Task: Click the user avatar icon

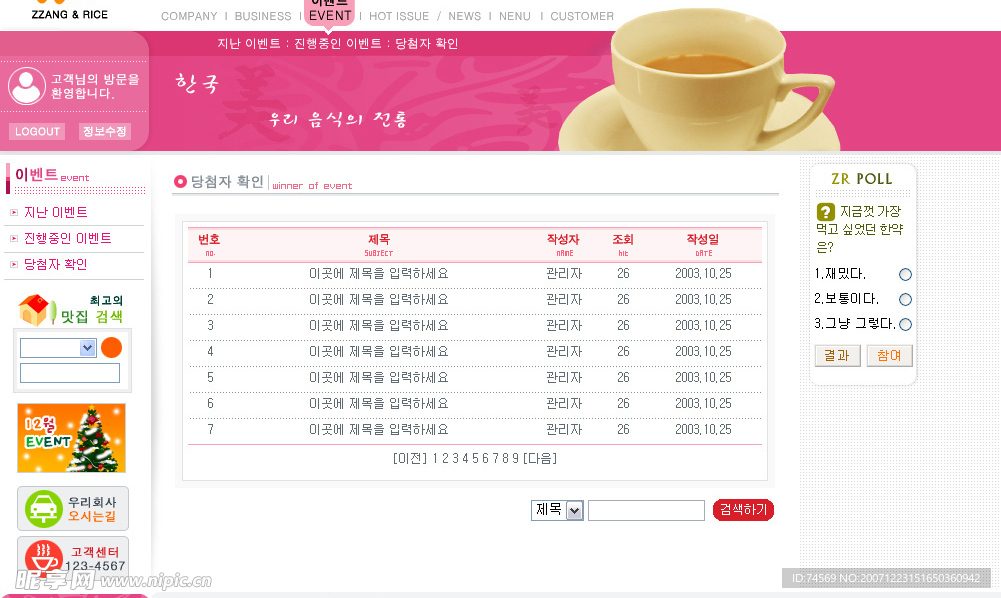Action: pyautogui.click(x=27, y=86)
